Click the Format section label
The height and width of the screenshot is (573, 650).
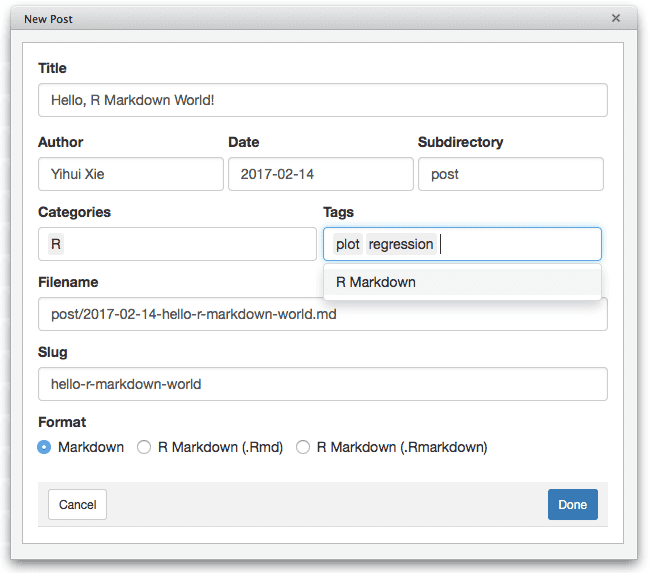click(x=62, y=422)
